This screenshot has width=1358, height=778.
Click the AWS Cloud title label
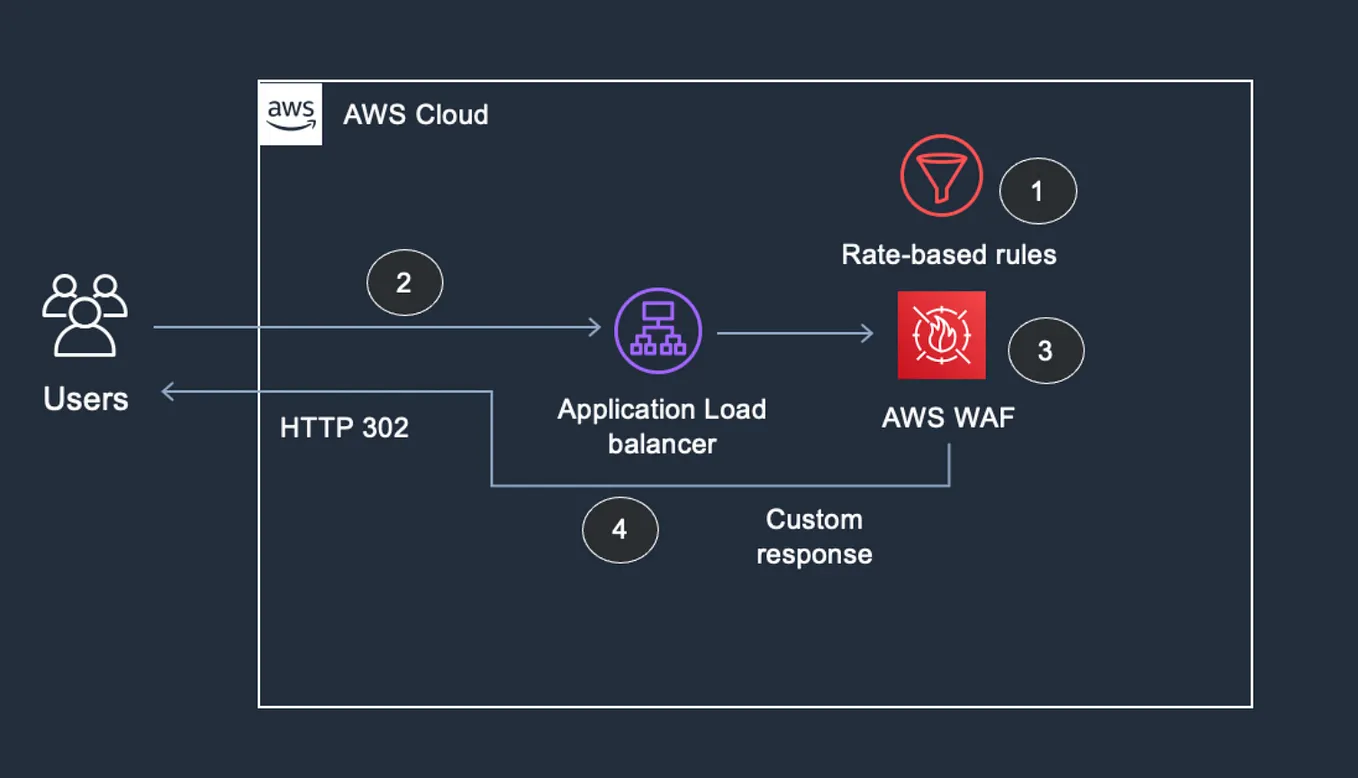(416, 114)
